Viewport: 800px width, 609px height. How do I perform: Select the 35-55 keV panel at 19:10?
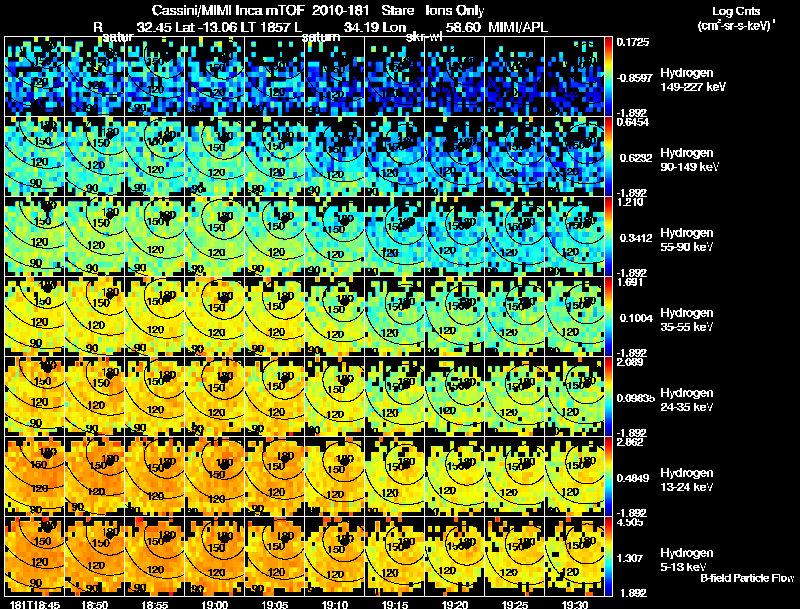pos(335,317)
